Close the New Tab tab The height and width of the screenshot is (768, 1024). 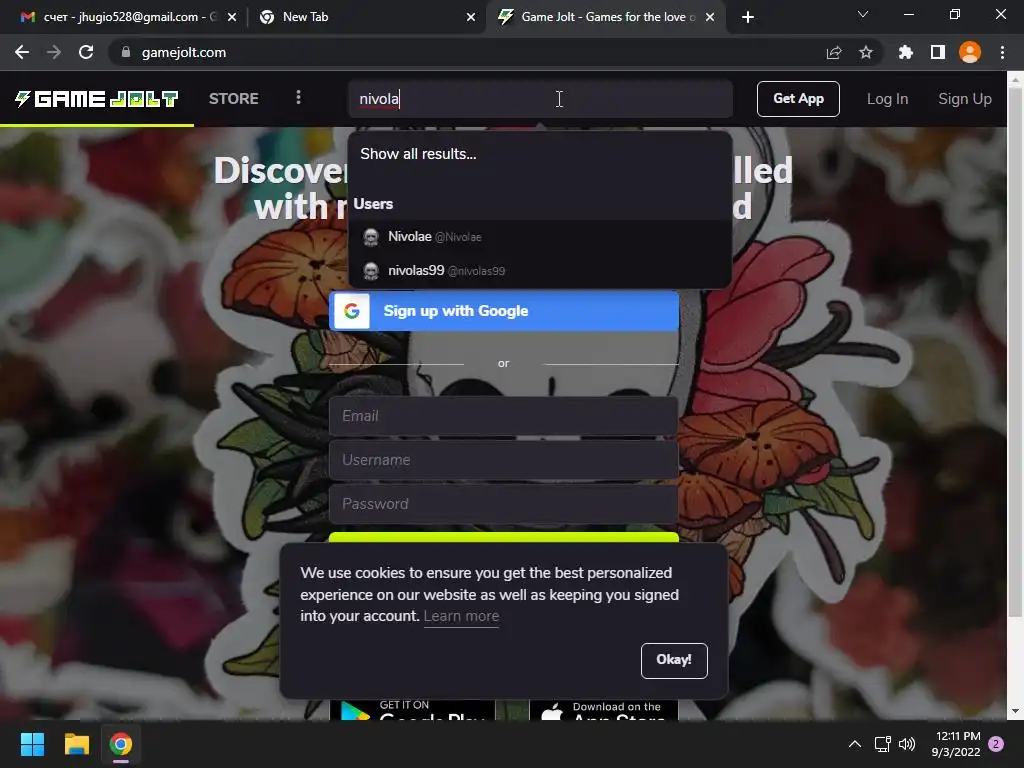coord(471,17)
